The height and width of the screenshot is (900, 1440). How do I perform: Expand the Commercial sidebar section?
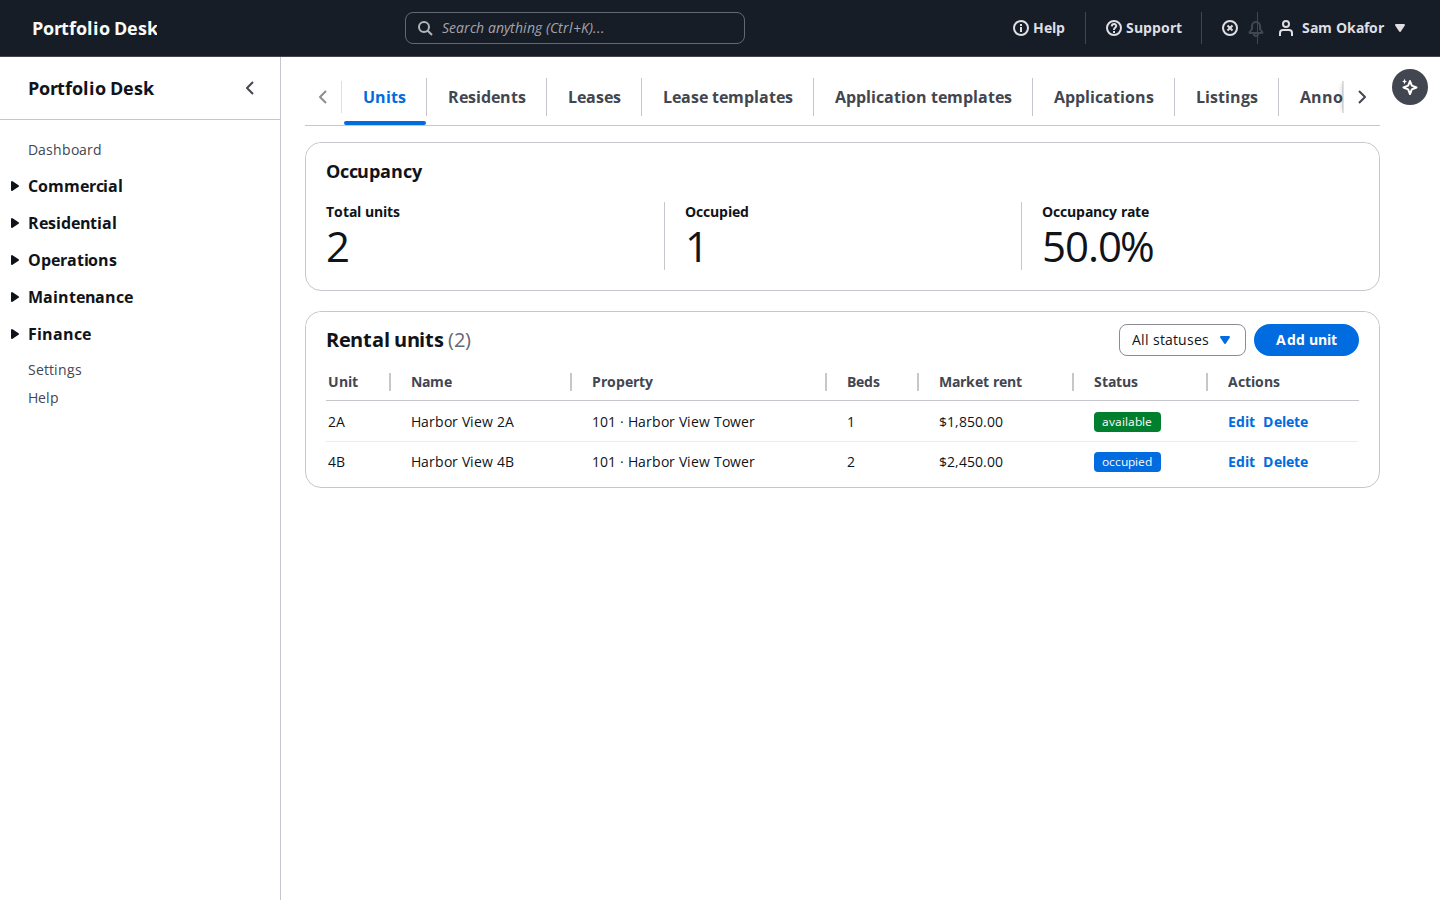(75, 186)
